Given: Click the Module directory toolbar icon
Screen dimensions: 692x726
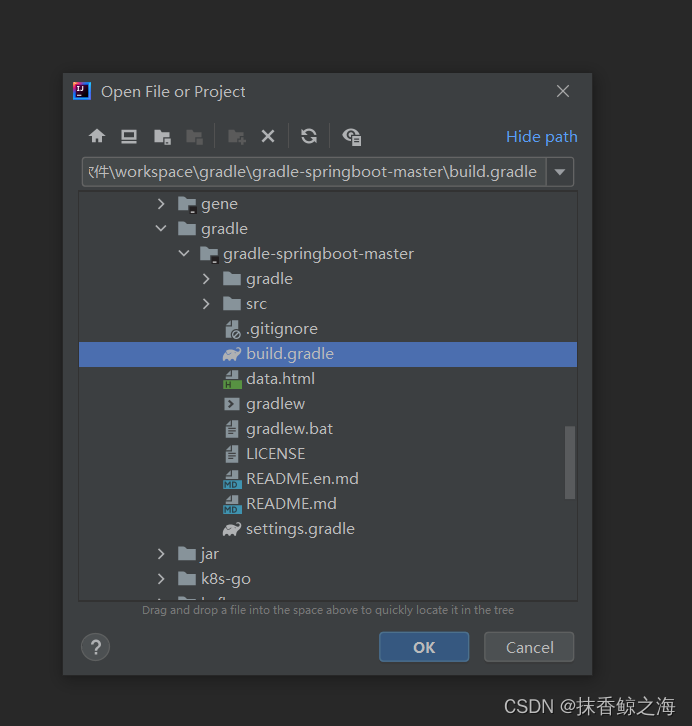Looking at the screenshot, I should click(x=194, y=137).
